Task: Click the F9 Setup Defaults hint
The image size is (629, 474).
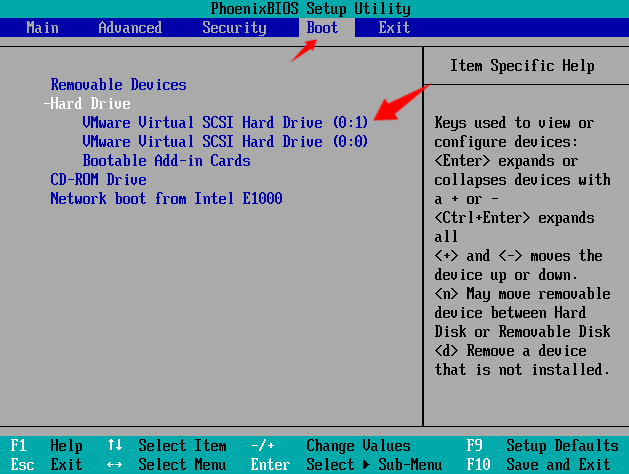Action: [542, 446]
